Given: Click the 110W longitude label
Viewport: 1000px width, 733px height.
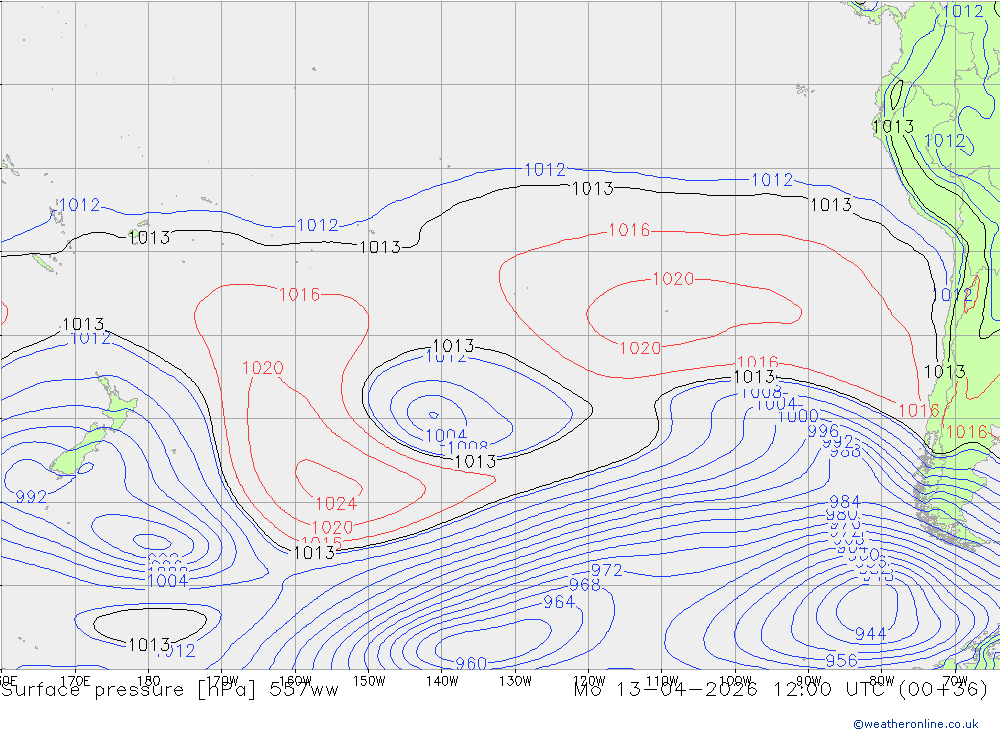Looking at the screenshot, I should click(x=663, y=681).
